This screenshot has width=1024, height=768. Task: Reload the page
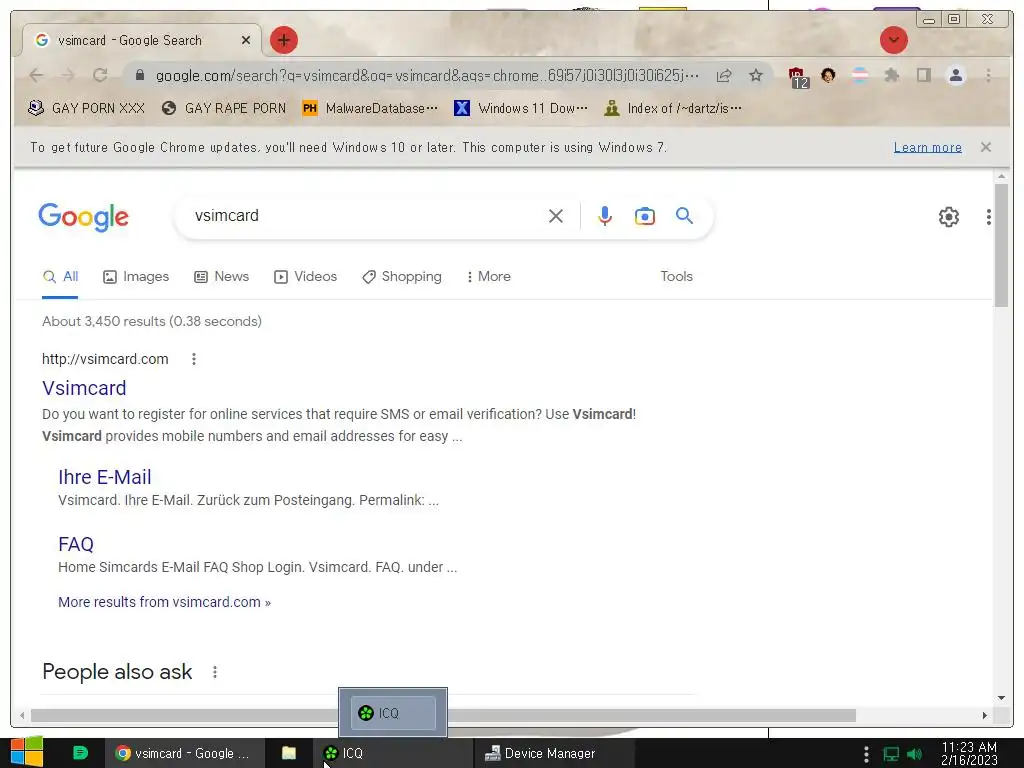99,75
